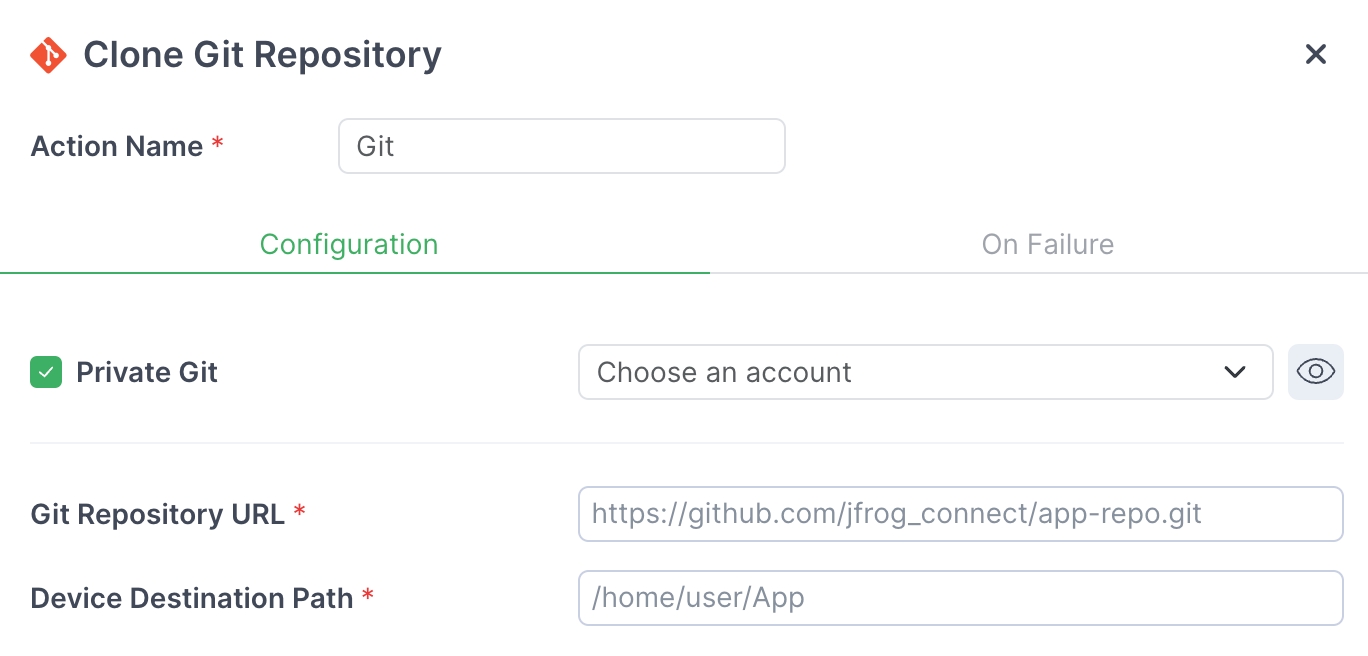Click the Device Destination Path input field

(960, 598)
